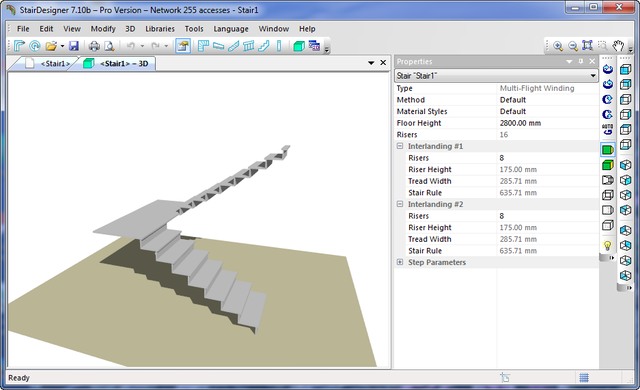Open the Language menu
This screenshot has height=390, width=640.
coord(231,29)
